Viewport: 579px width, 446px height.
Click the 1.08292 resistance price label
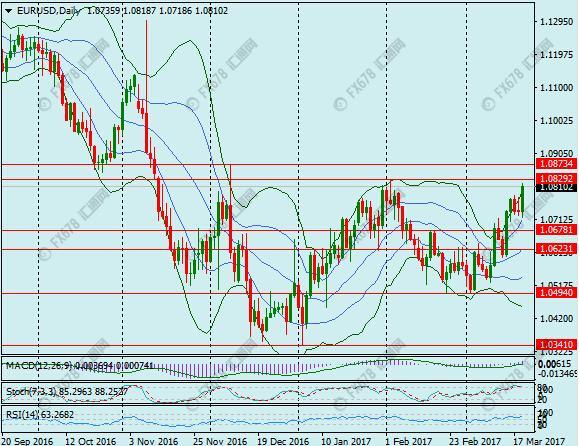click(x=556, y=179)
